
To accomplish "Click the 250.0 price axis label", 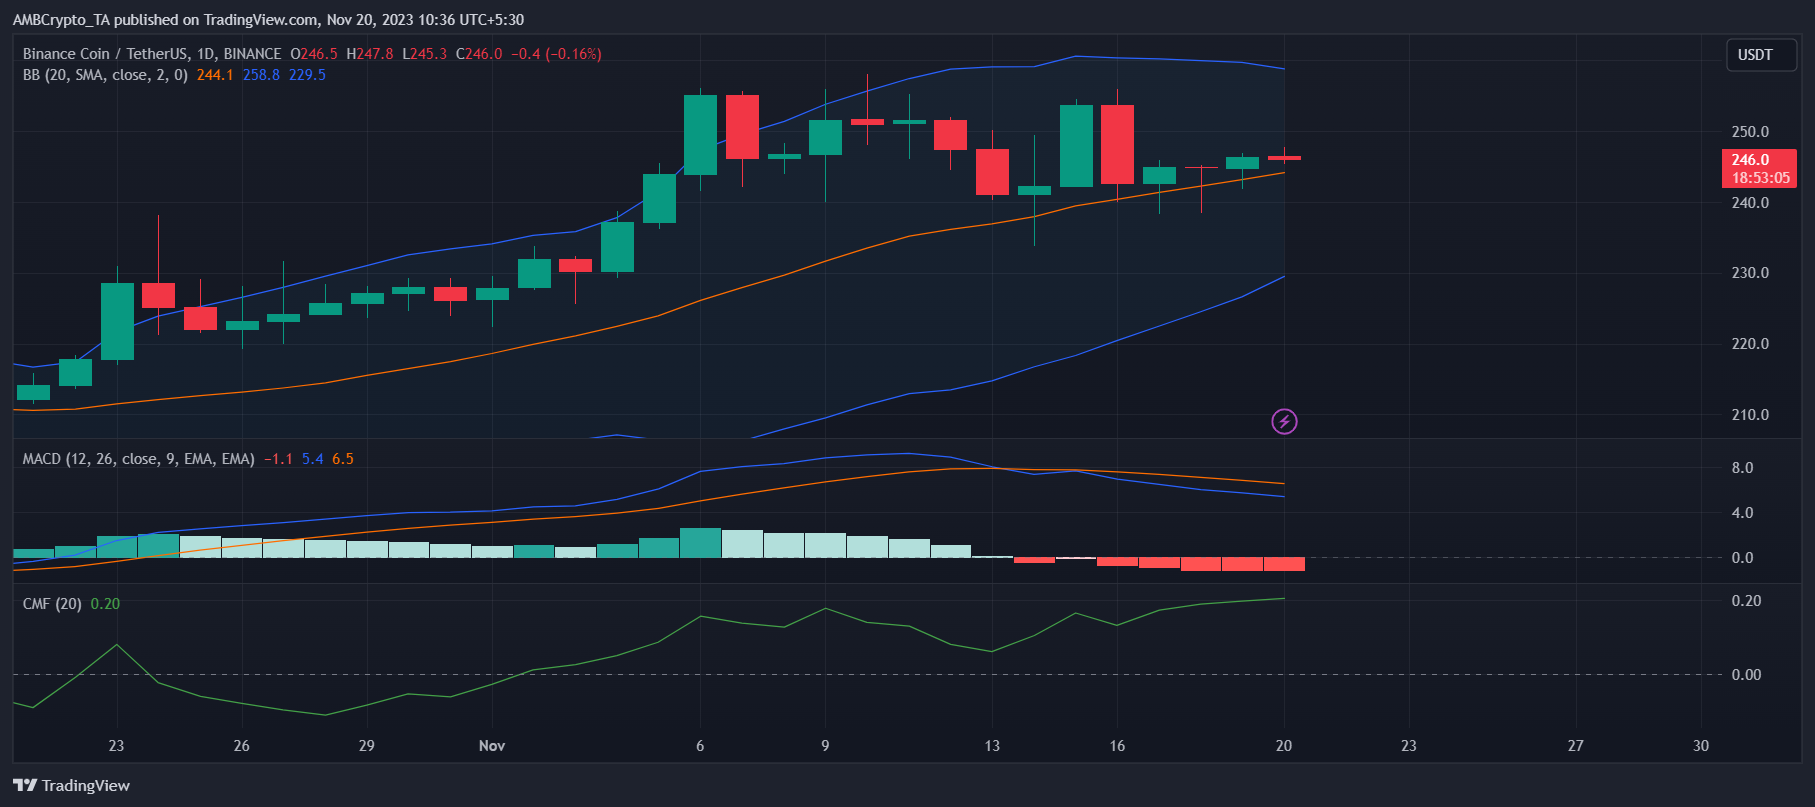I will click(1750, 132).
